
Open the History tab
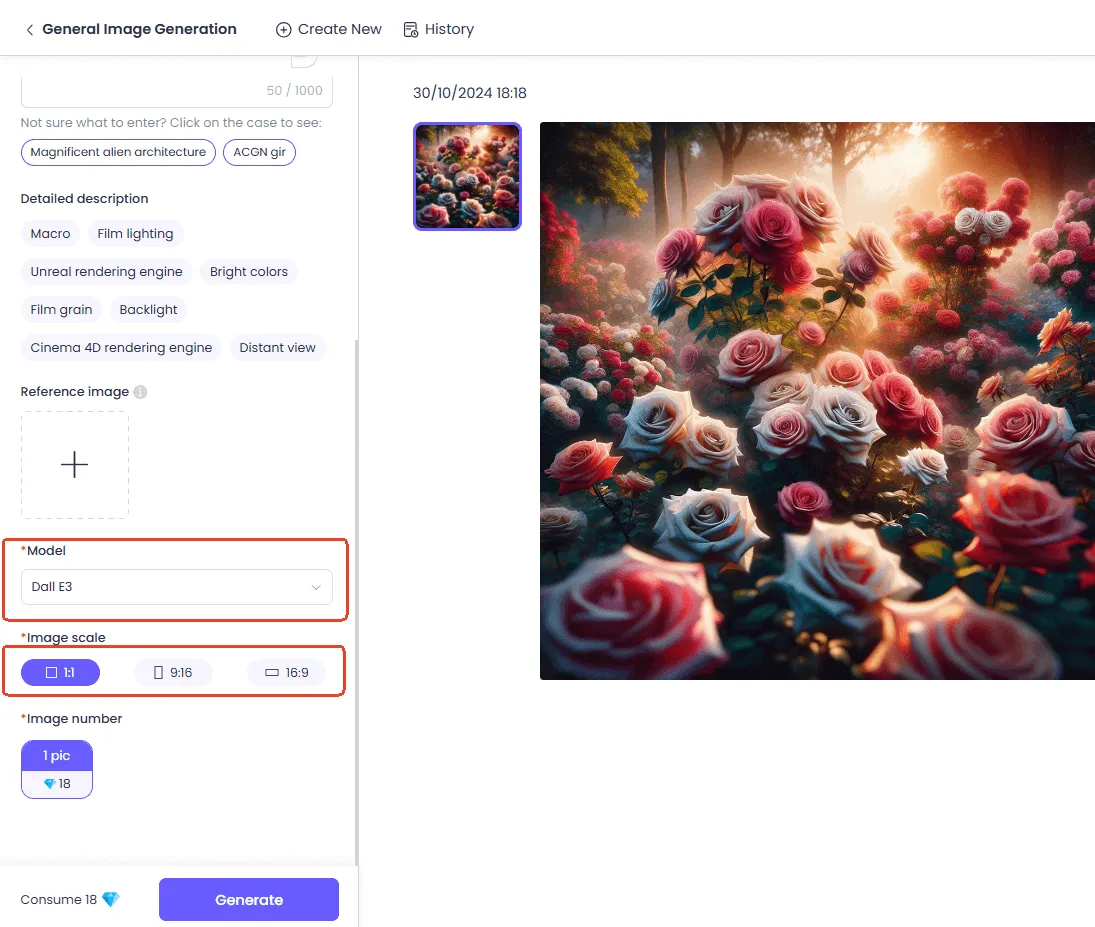click(439, 29)
